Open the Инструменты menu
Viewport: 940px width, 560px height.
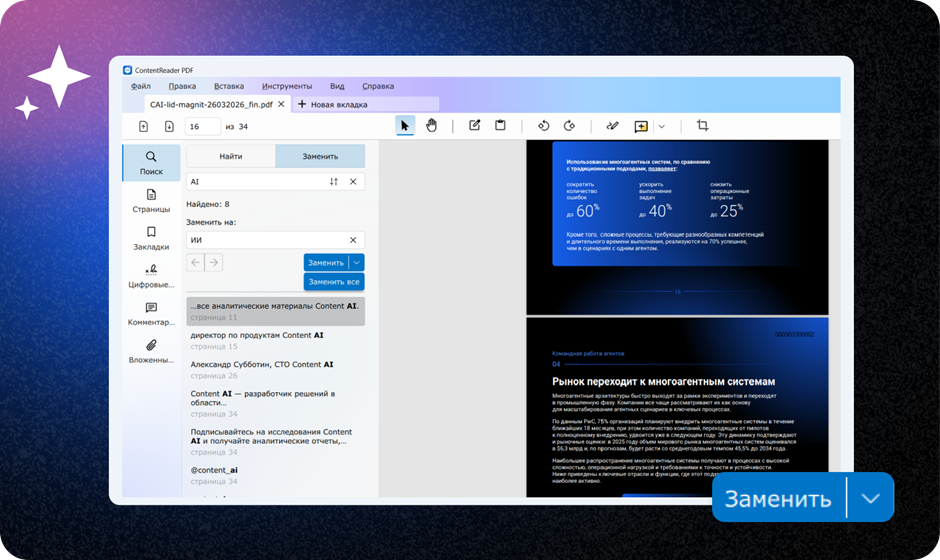pyautogui.click(x=287, y=86)
